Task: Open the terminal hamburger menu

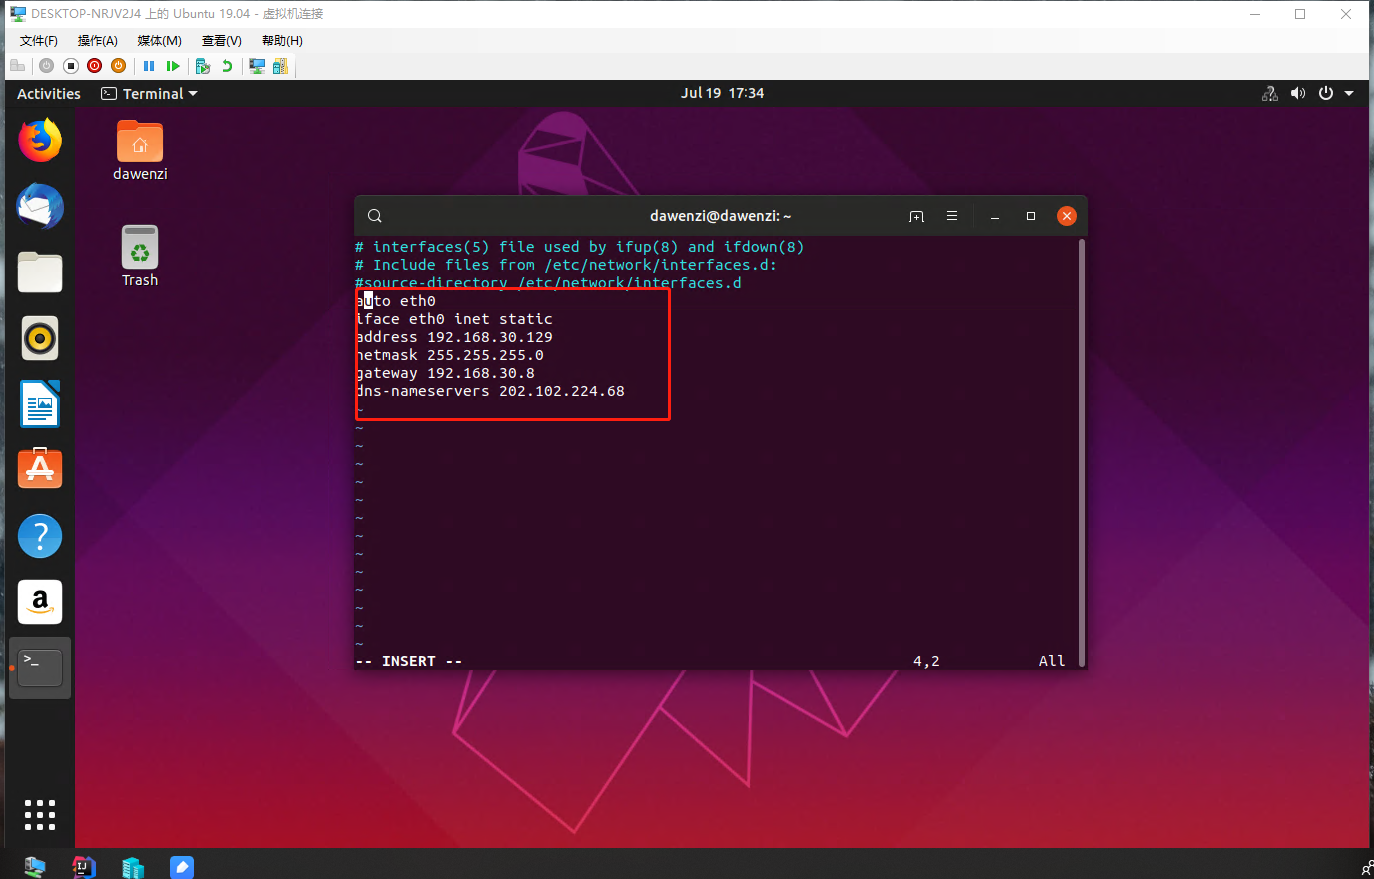Action: click(952, 216)
